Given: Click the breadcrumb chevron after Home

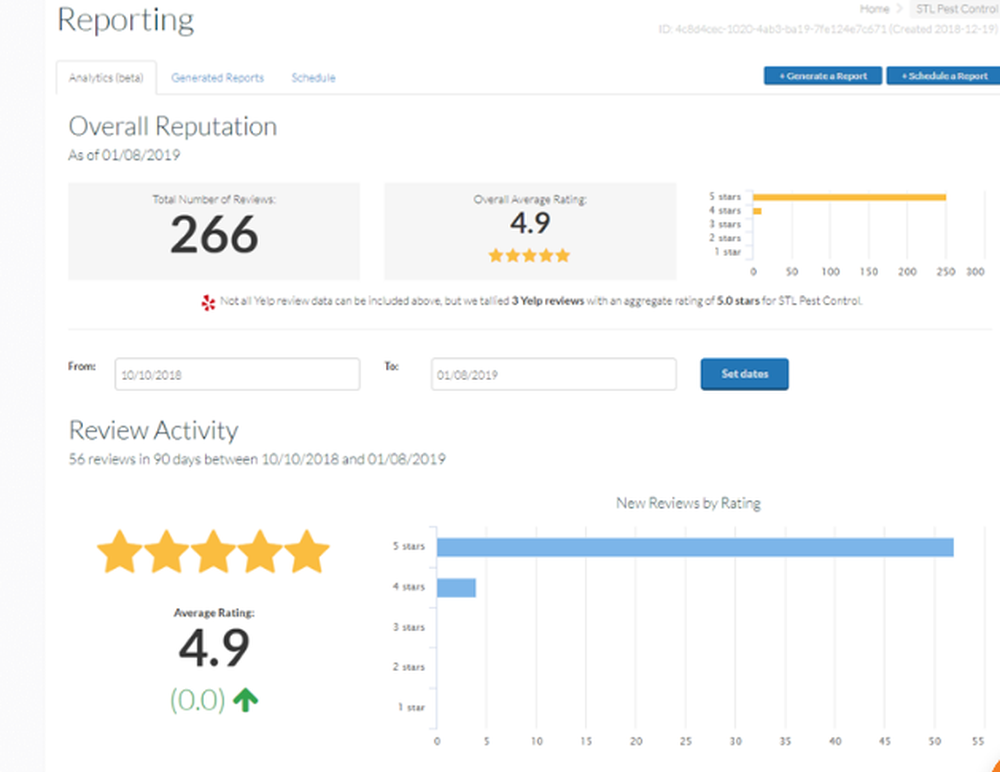Looking at the screenshot, I should click(x=898, y=9).
